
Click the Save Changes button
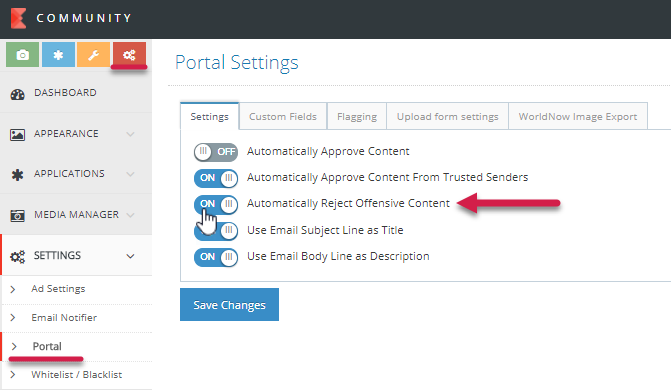click(229, 304)
